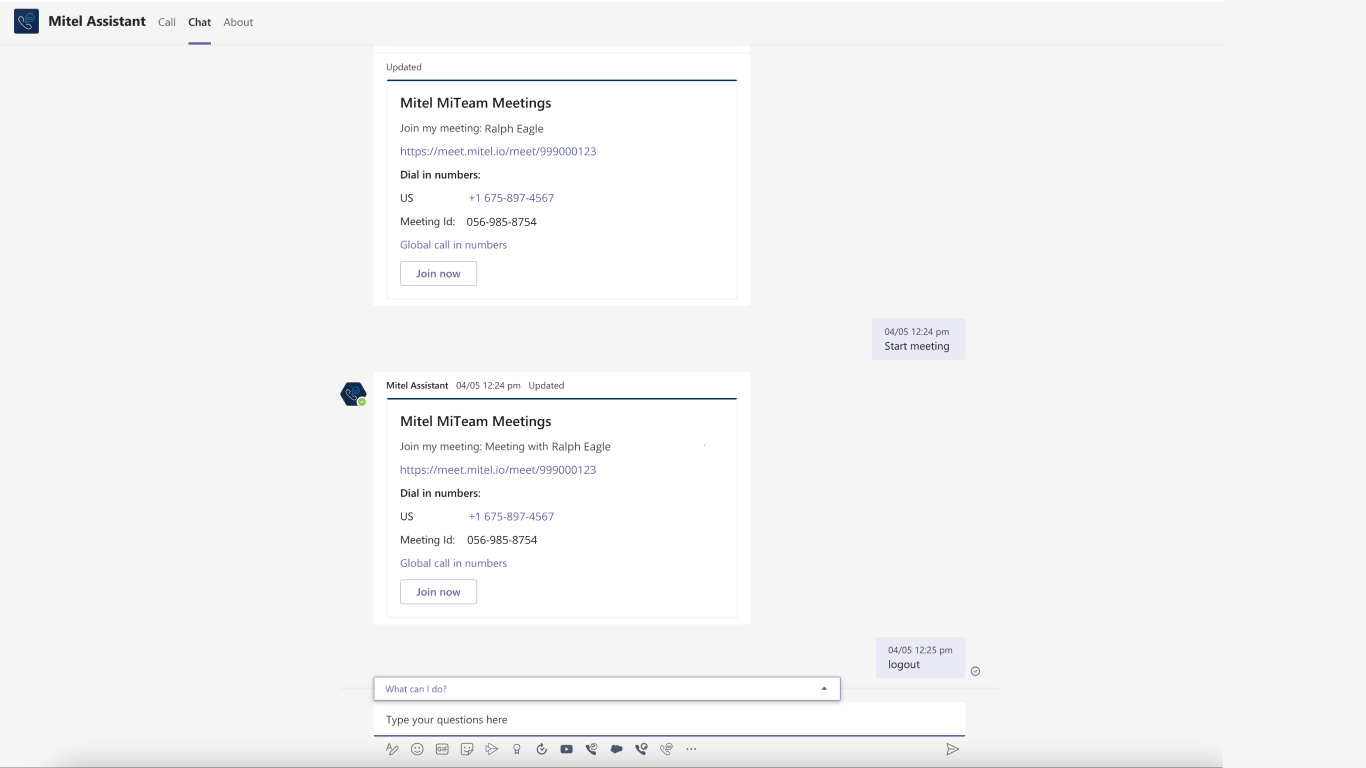Click Mitel MiTeam Meetings title in upper card
This screenshot has width=1366, height=768.
476,103
